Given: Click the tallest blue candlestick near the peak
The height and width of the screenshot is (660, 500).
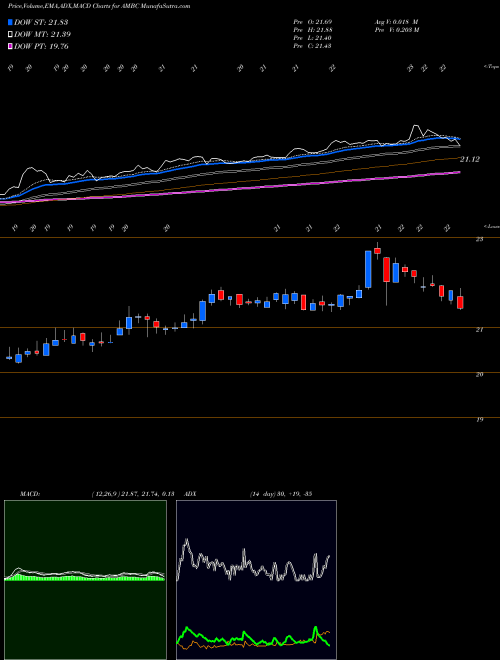Looking at the screenshot, I should [x=368, y=269].
